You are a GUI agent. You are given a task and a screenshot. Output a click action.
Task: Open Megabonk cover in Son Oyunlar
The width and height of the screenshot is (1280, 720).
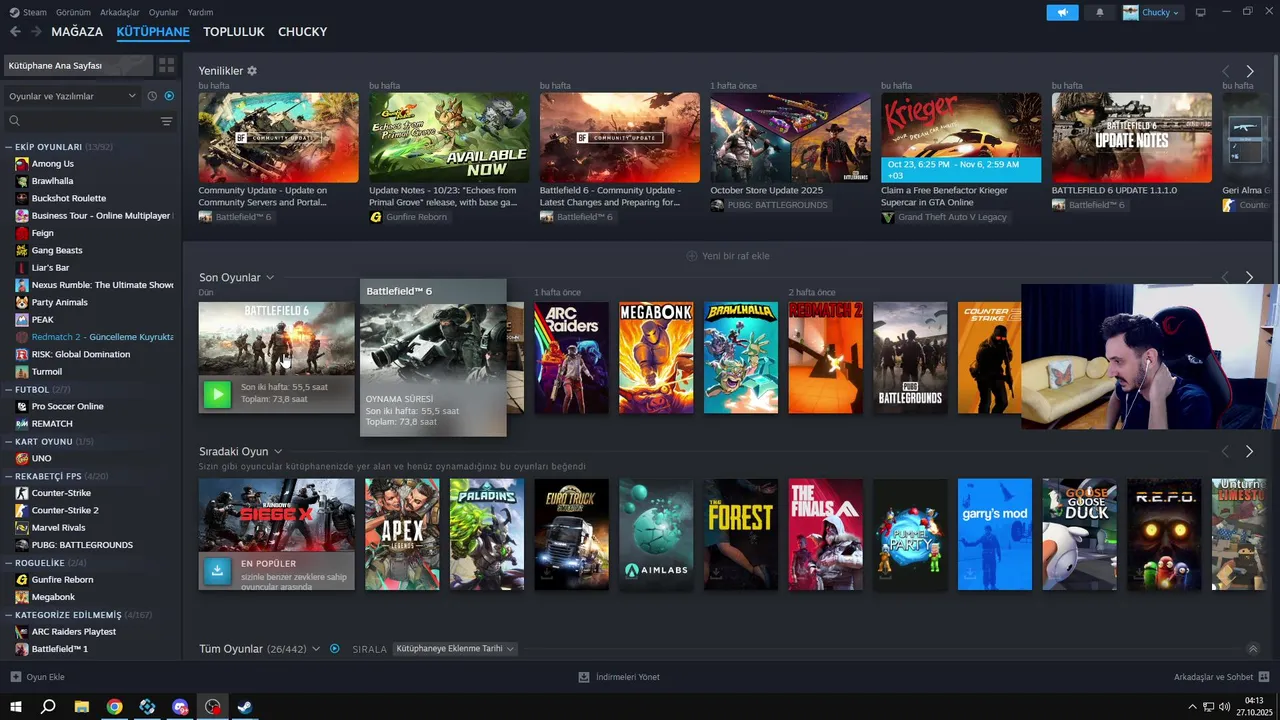pos(656,358)
